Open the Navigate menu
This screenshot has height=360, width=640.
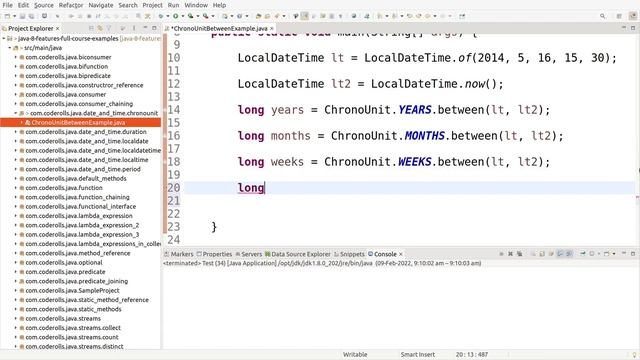pyautogui.click(x=101, y=5)
